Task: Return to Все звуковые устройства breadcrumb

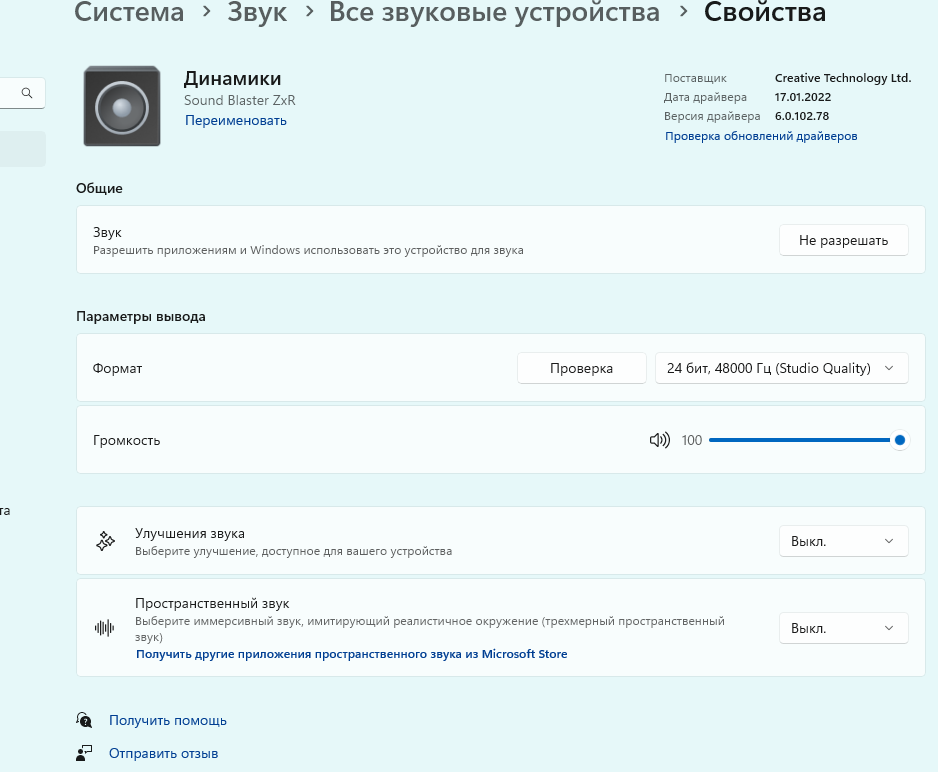Action: pos(494,13)
